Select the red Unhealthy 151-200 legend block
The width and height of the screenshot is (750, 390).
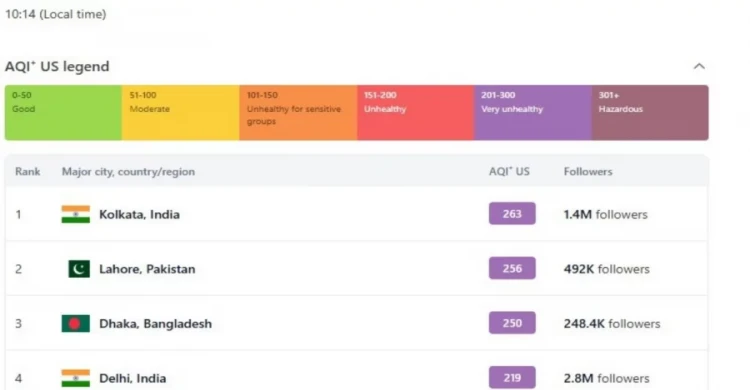click(416, 113)
